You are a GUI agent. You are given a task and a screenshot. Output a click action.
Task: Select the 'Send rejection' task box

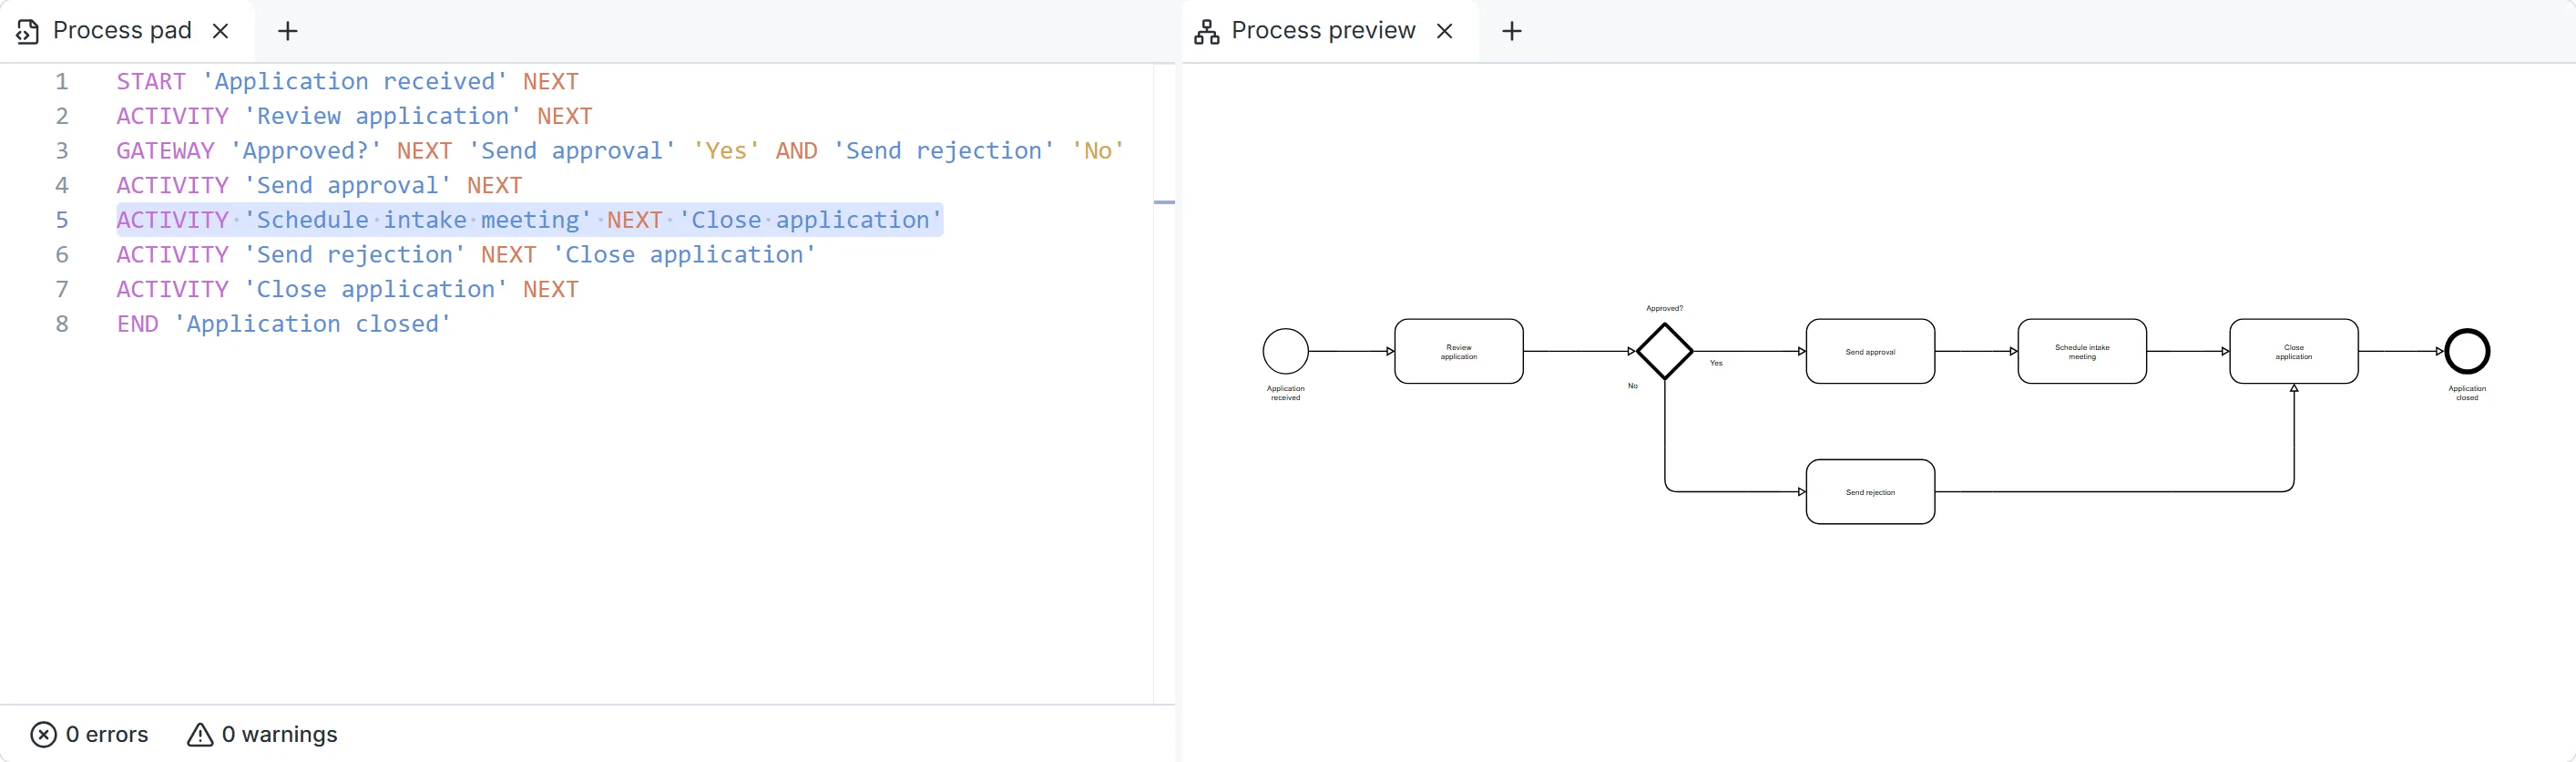[1870, 492]
